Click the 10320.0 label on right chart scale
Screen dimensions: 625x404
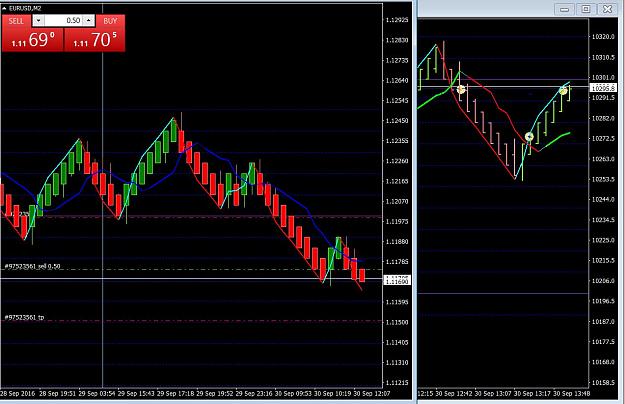pyautogui.click(x=603, y=36)
